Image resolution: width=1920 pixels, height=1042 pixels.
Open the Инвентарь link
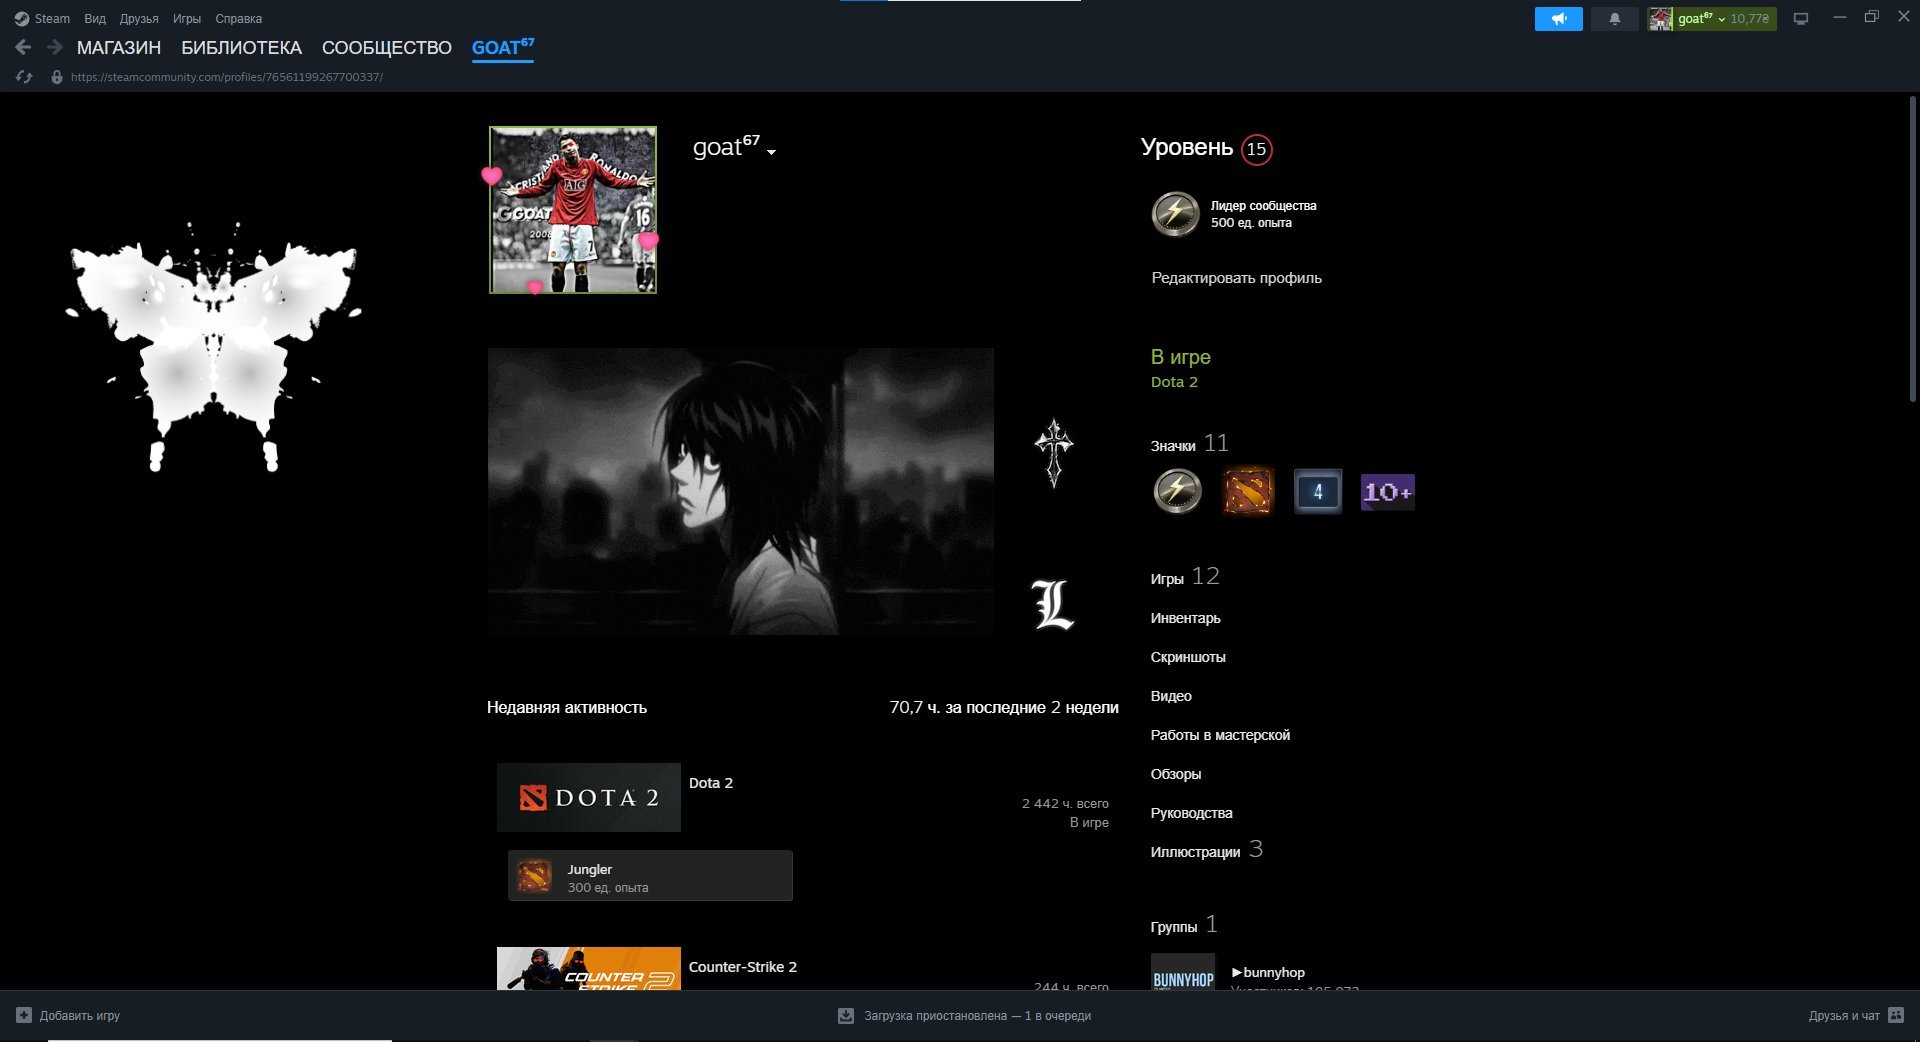1185,618
